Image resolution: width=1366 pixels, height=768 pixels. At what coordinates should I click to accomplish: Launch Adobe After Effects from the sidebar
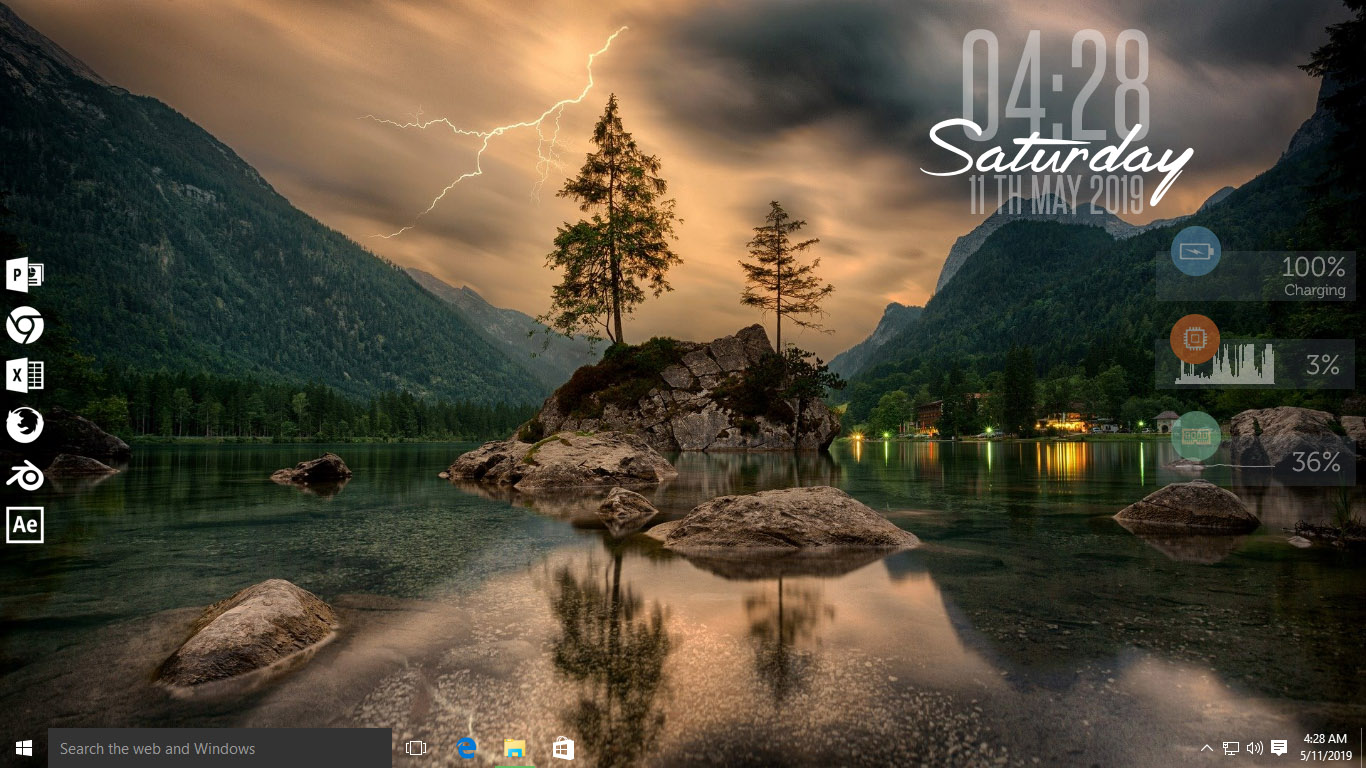(x=25, y=524)
